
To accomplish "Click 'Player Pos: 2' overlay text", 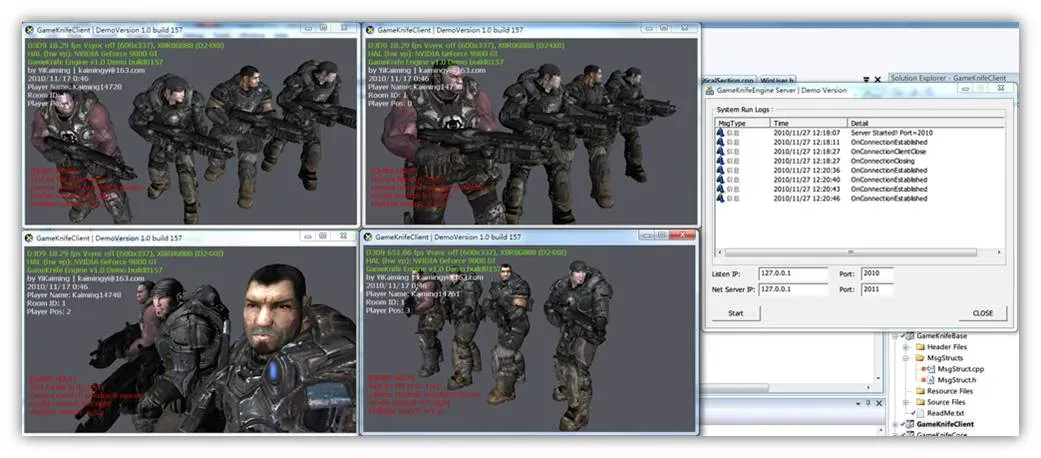I will coord(48,311).
